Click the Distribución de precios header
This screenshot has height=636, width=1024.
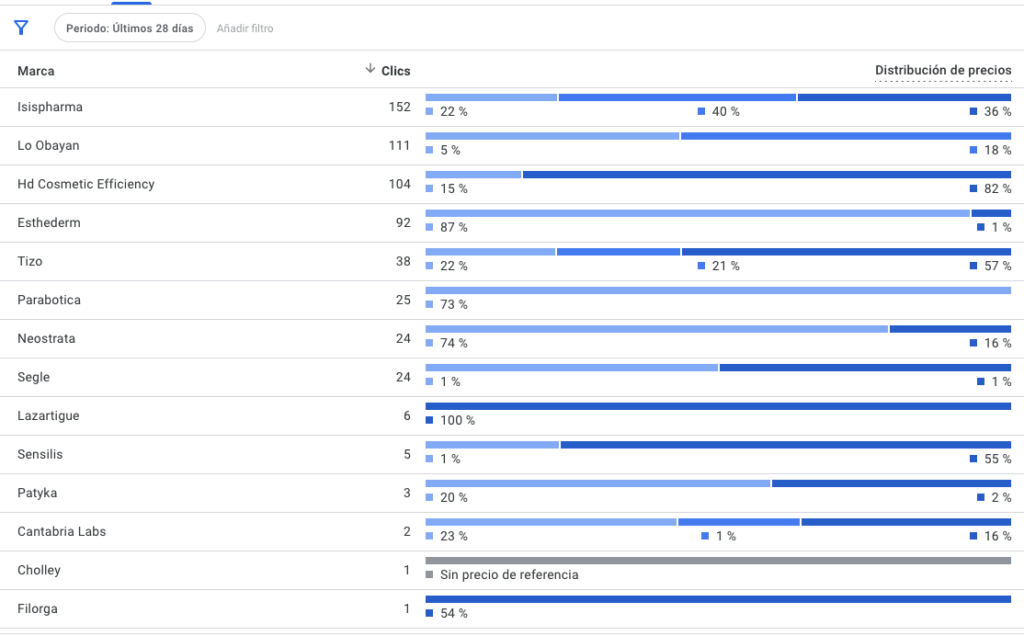point(943,70)
